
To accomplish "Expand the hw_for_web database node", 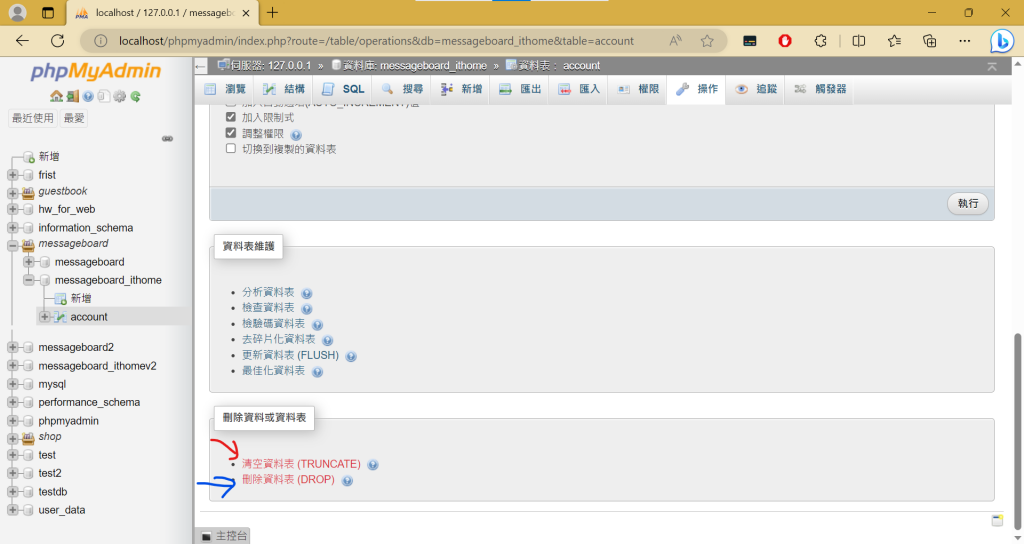I will click(x=12, y=209).
